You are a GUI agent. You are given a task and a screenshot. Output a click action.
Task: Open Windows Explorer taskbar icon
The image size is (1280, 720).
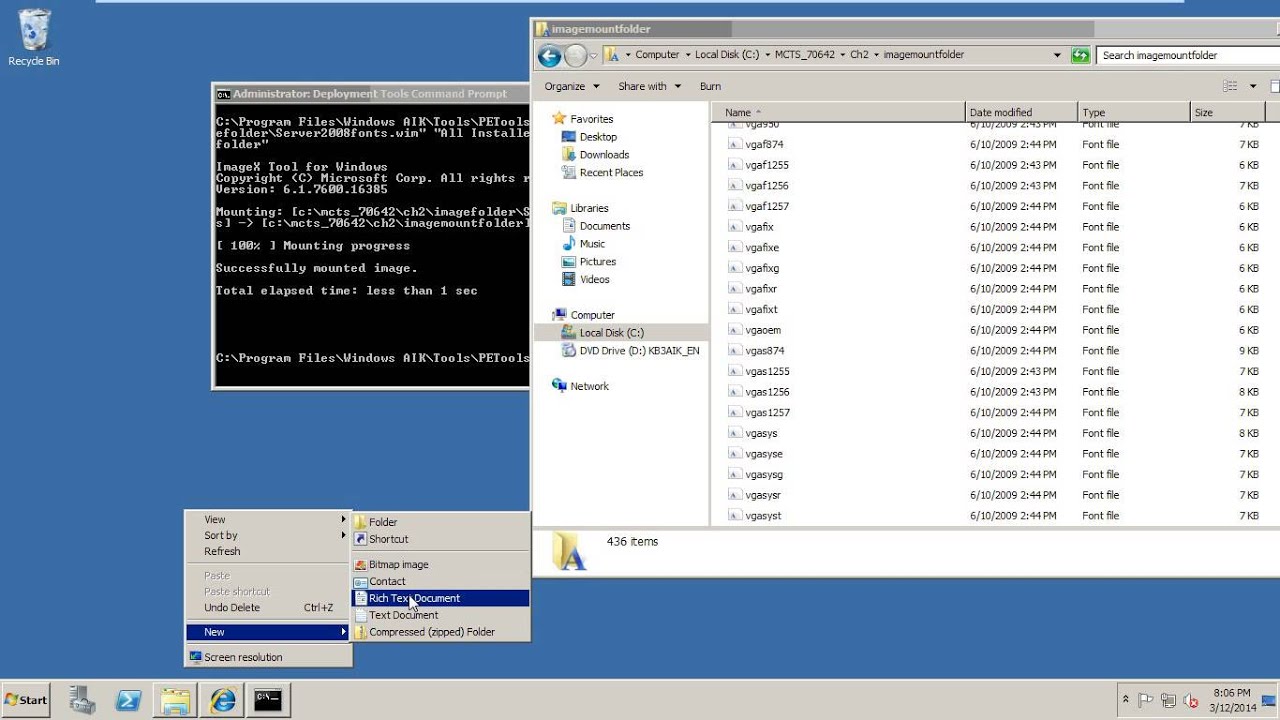click(175, 700)
